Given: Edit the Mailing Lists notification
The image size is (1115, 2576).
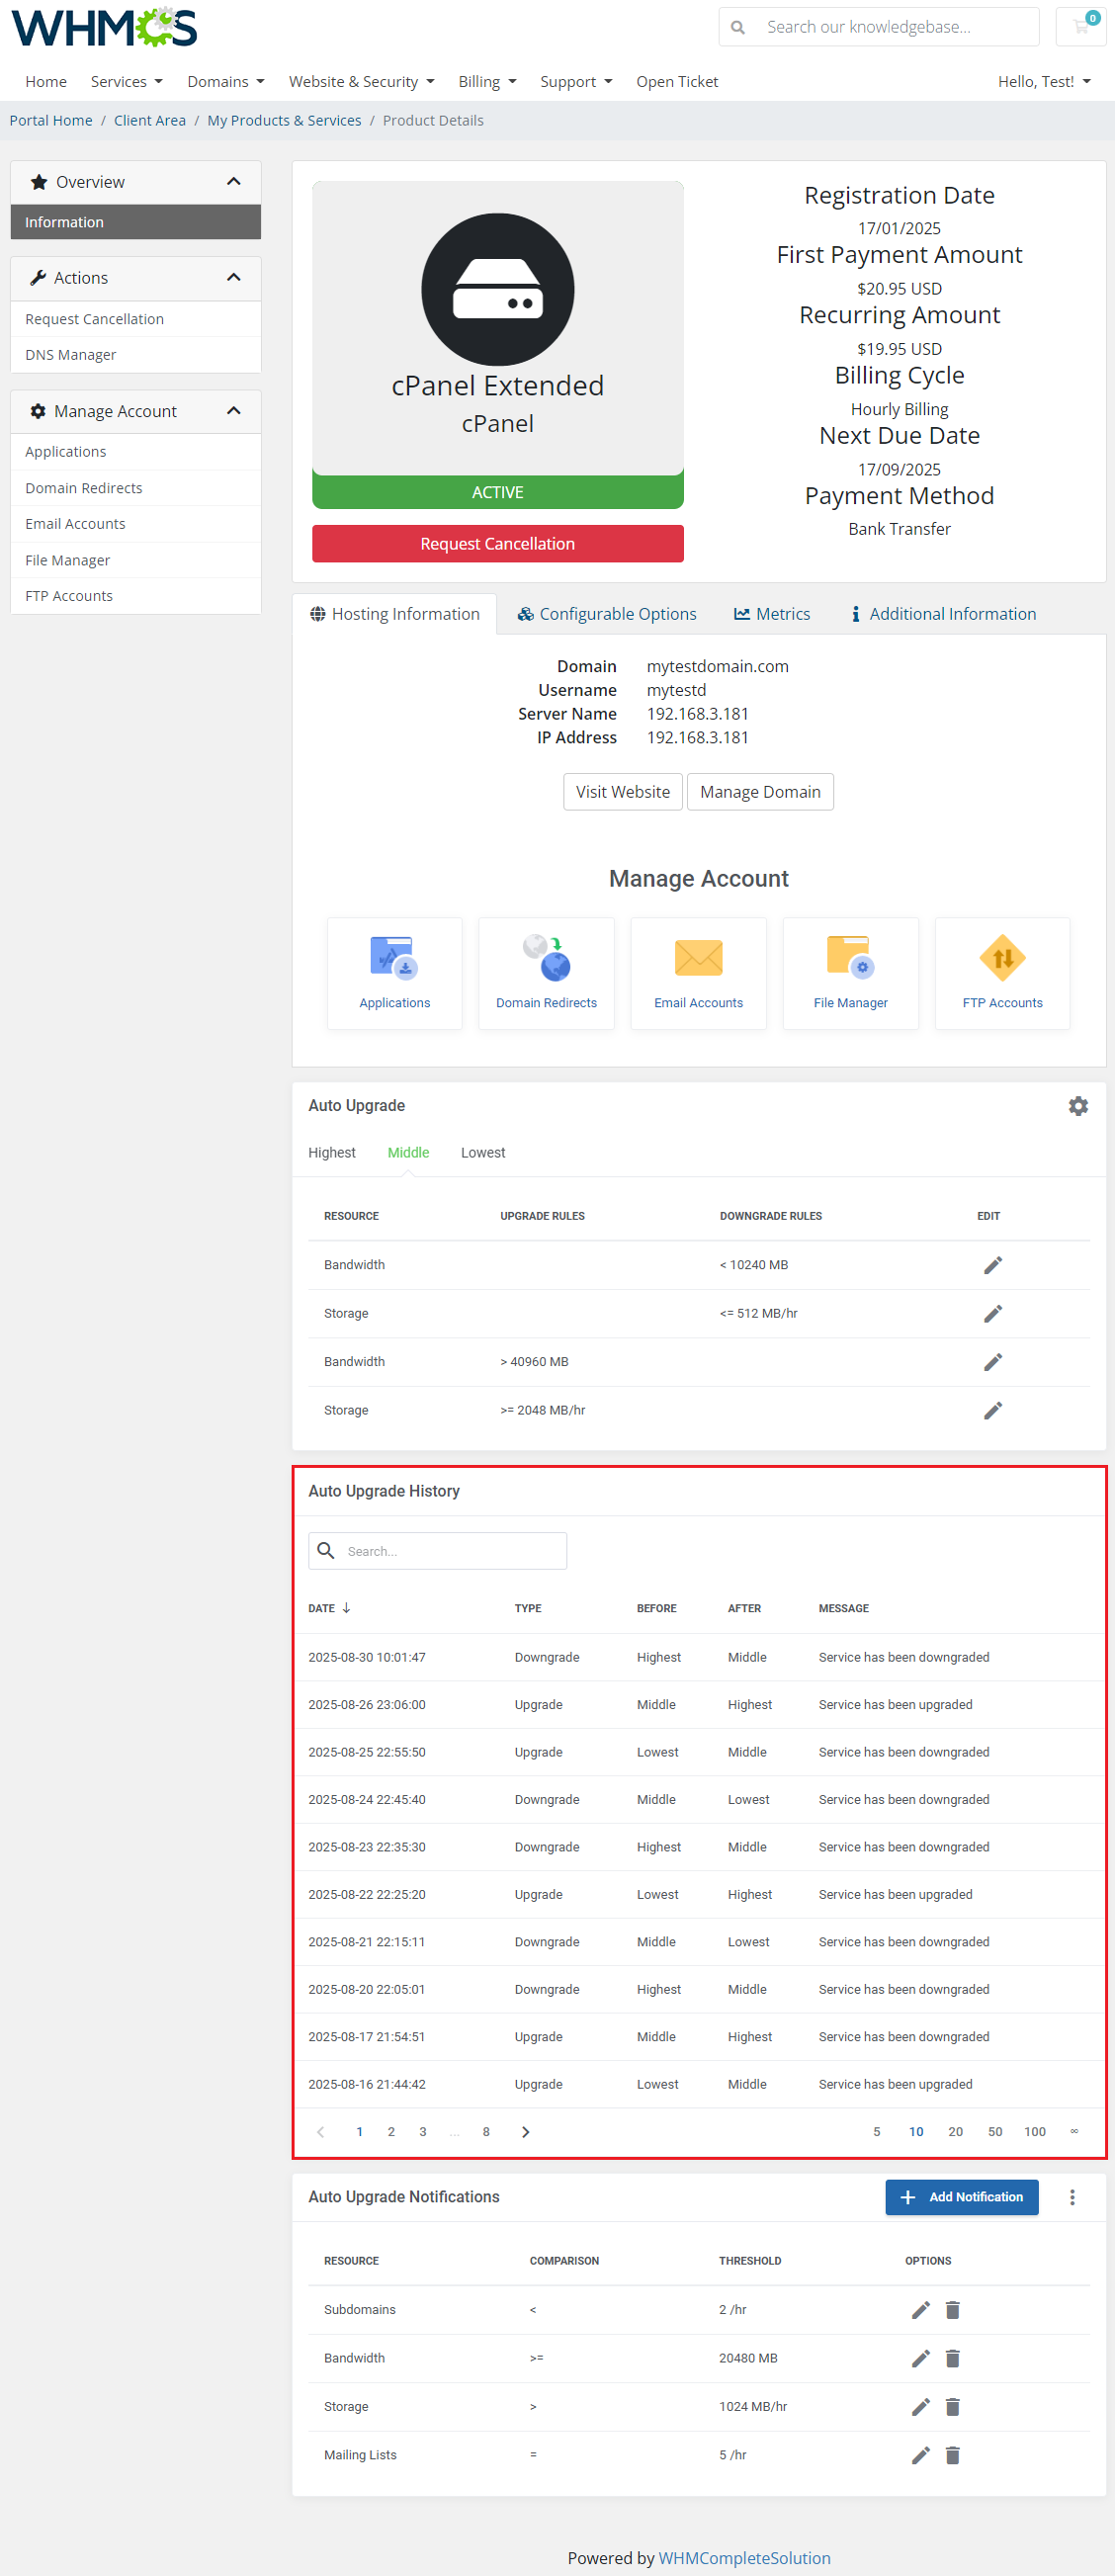Looking at the screenshot, I should coord(920,2455).
